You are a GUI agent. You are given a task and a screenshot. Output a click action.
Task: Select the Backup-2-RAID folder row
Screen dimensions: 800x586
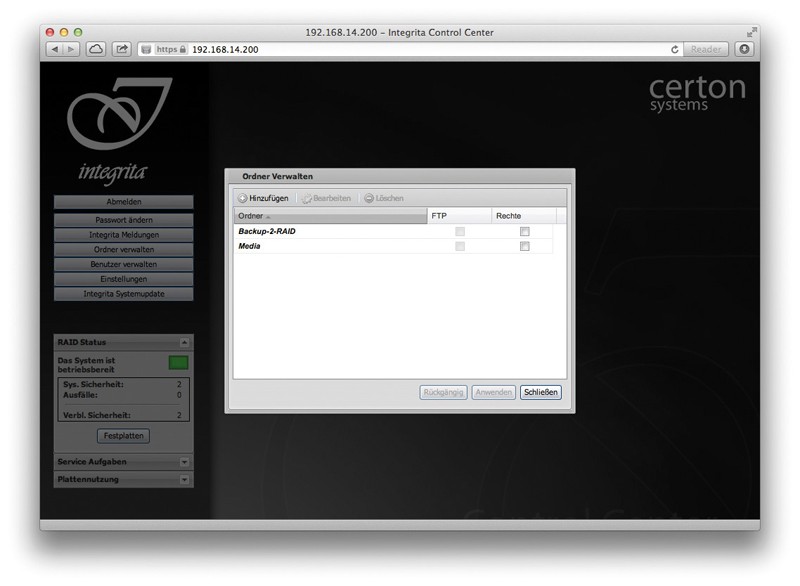click(393, 232)
